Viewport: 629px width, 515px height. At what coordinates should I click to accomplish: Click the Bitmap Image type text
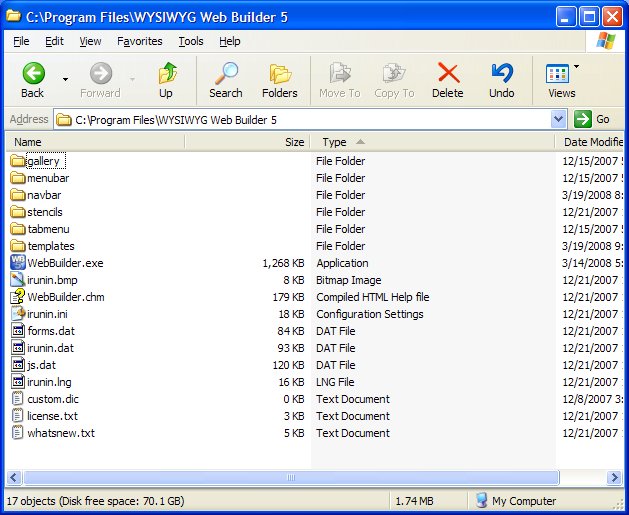[349, 280]
